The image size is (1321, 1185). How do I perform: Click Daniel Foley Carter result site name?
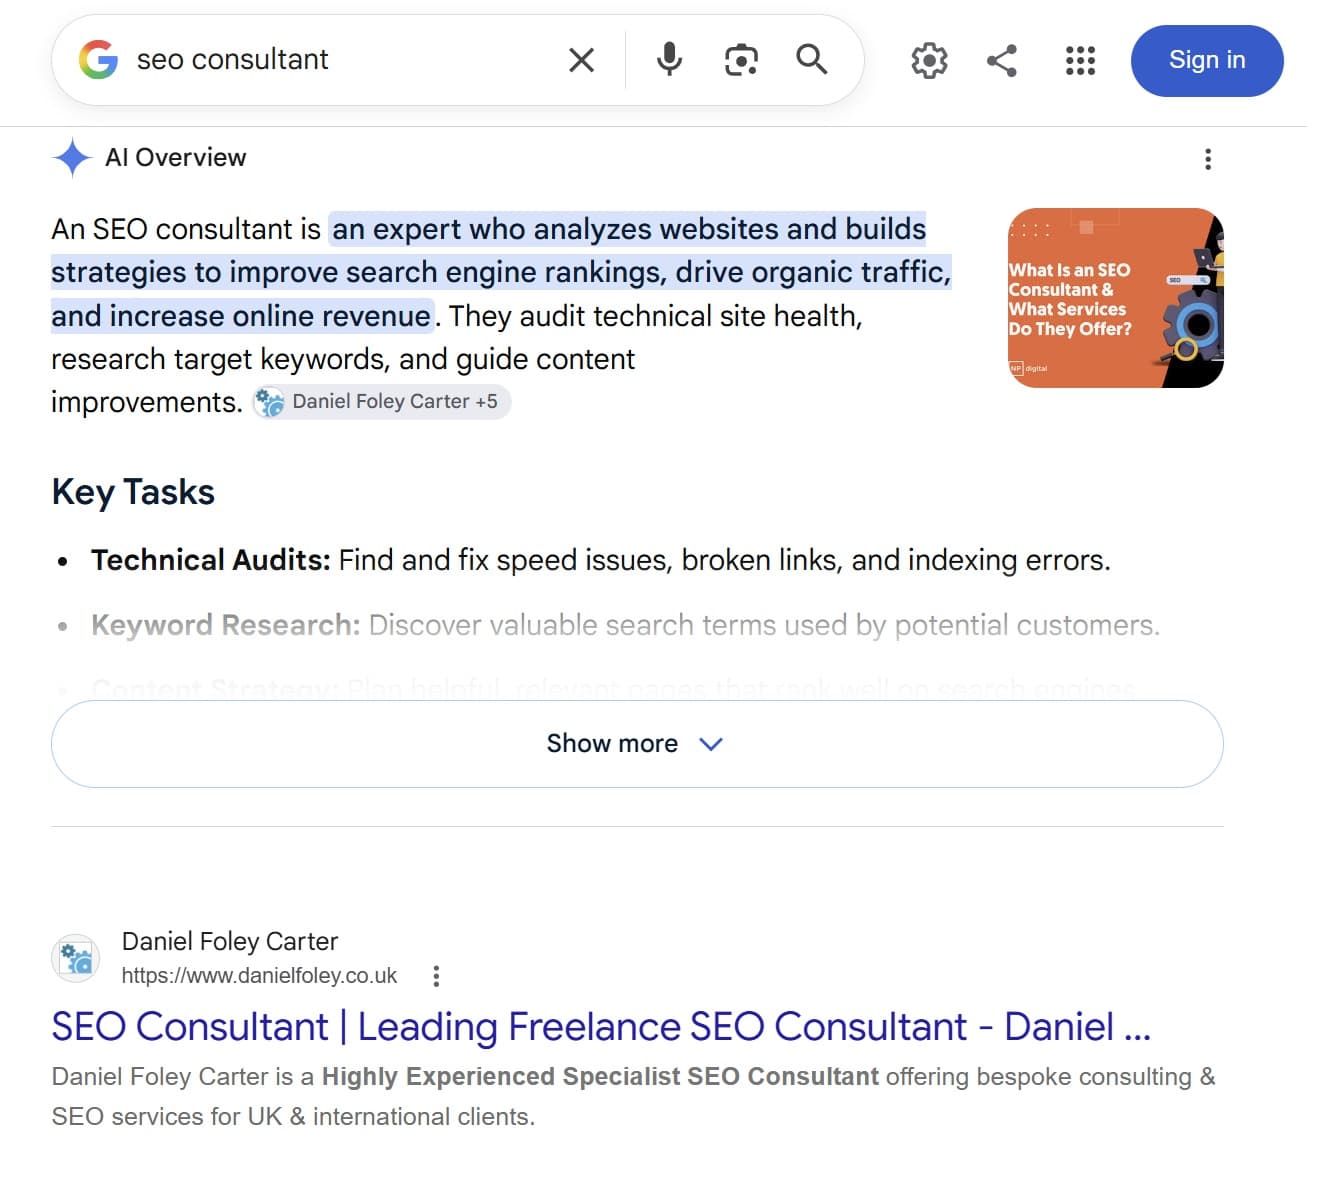[x=230, y=941]
